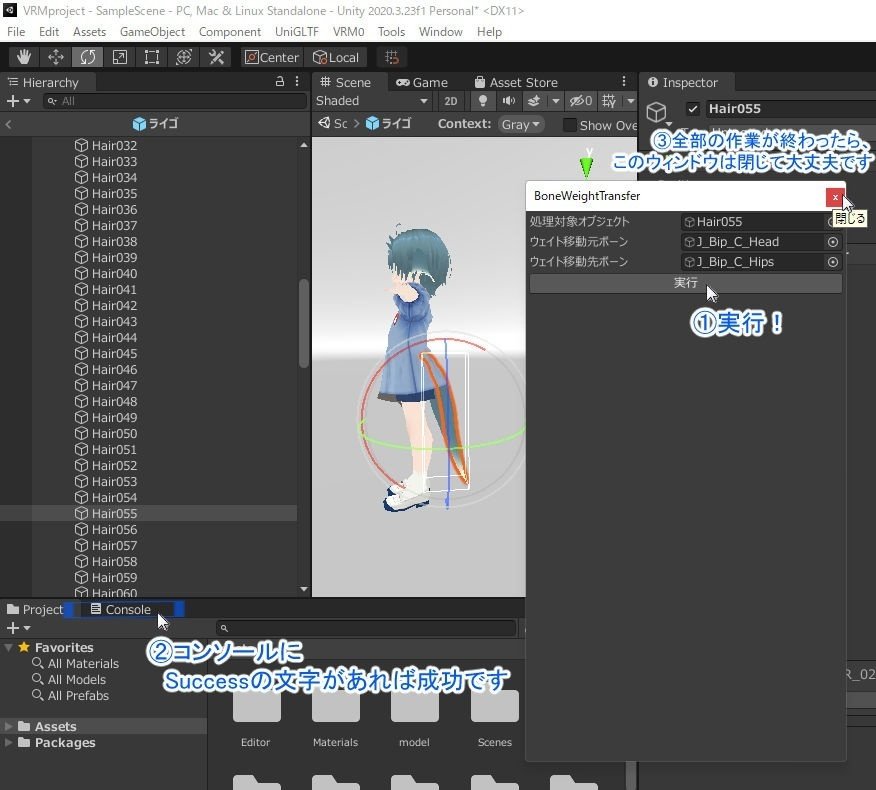
Task: Click the 実行 button in BoneWeightTransfer
Action: (x=685, y=283)
